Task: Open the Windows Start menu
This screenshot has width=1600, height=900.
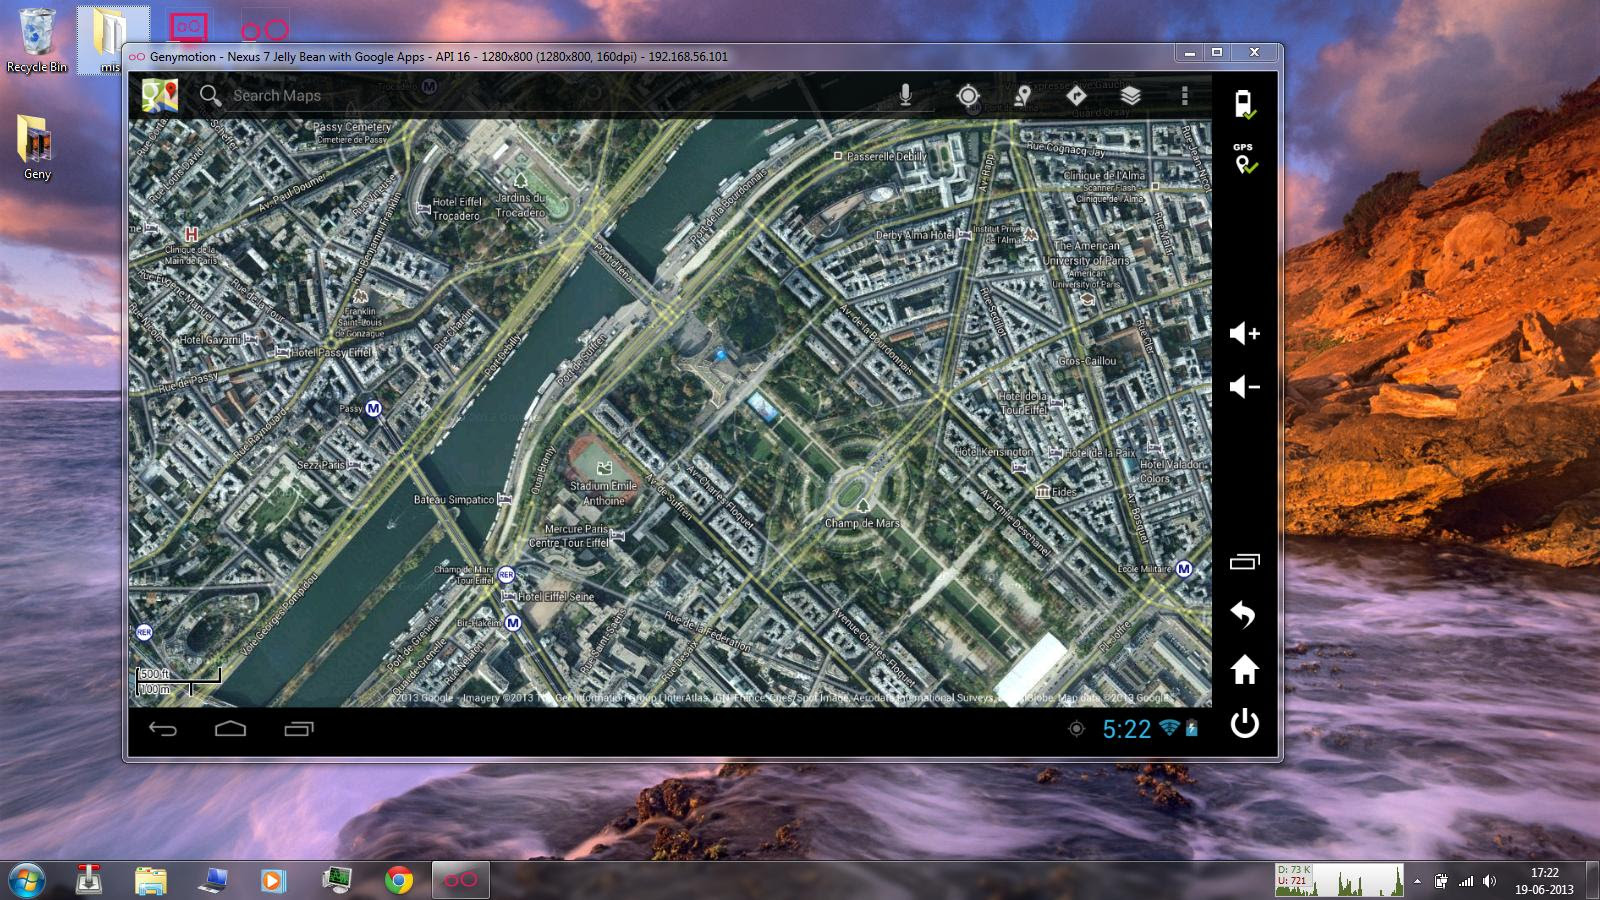Action: (27, 880)
